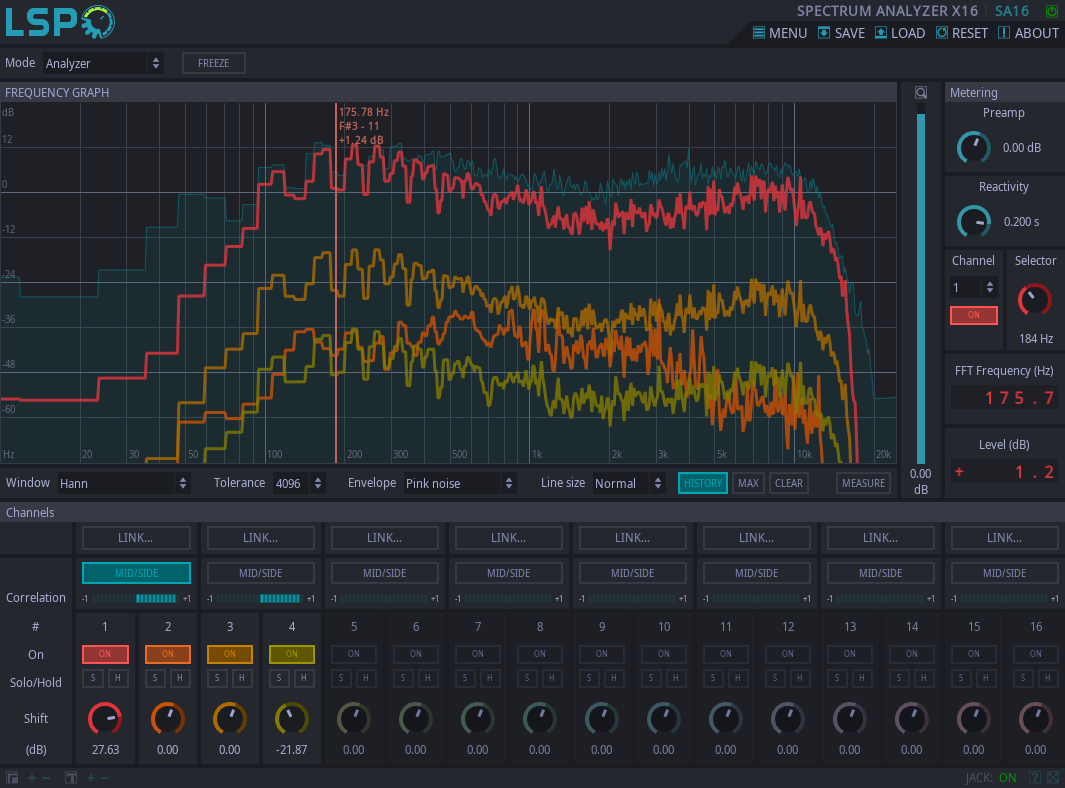Disable the HISTORY toggle
This screenshot has height=788, width=1065.
coord(702,483)
